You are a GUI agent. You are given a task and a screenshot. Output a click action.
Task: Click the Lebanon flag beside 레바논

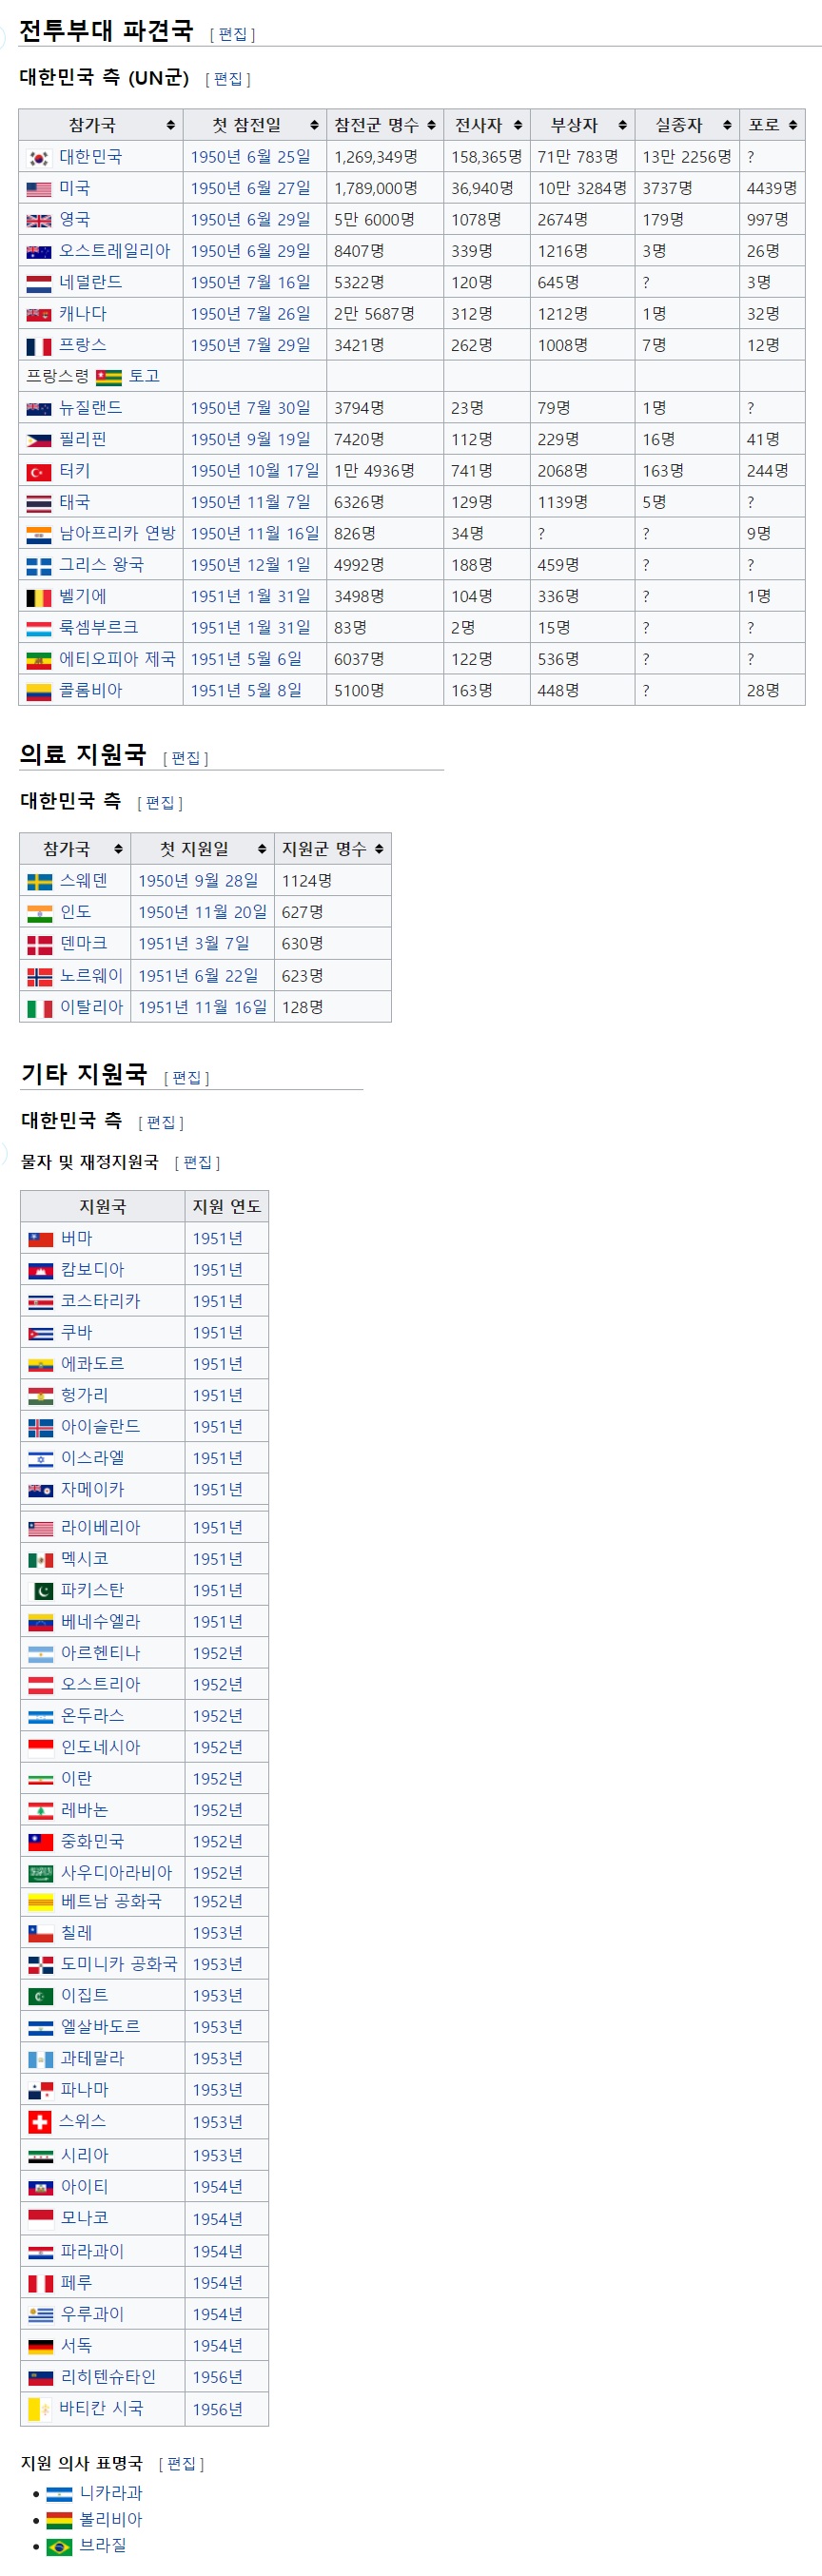[40, 1811]
